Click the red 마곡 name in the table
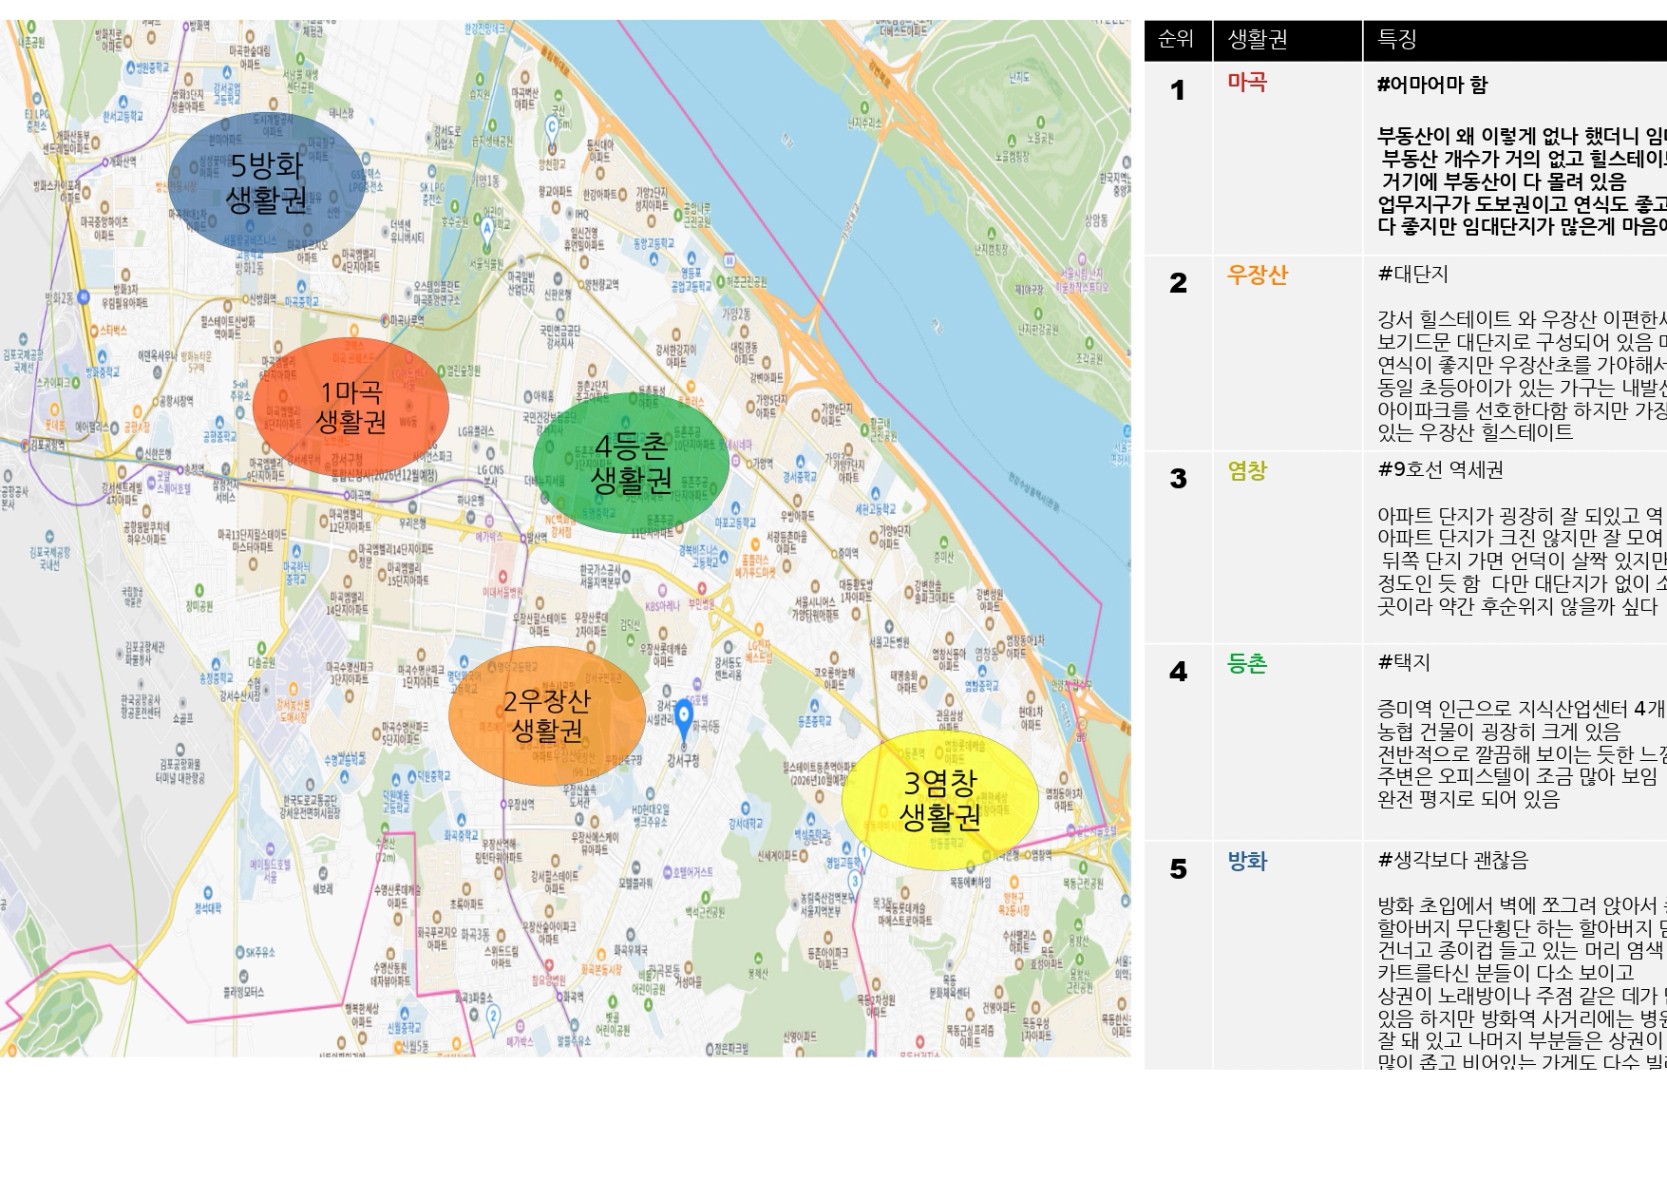The image size is (1667, 1179). point(1247,82)
